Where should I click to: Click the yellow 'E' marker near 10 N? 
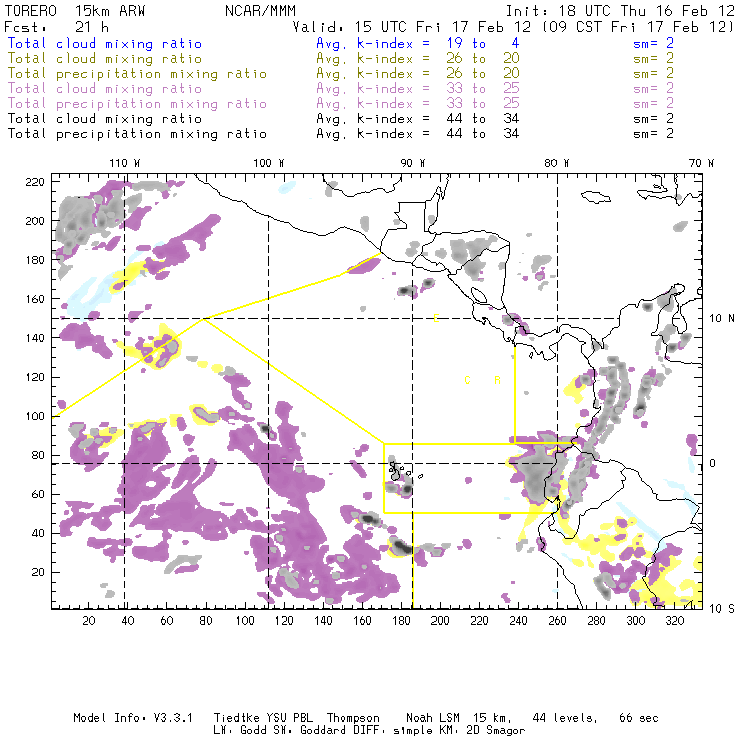point(437,319)
